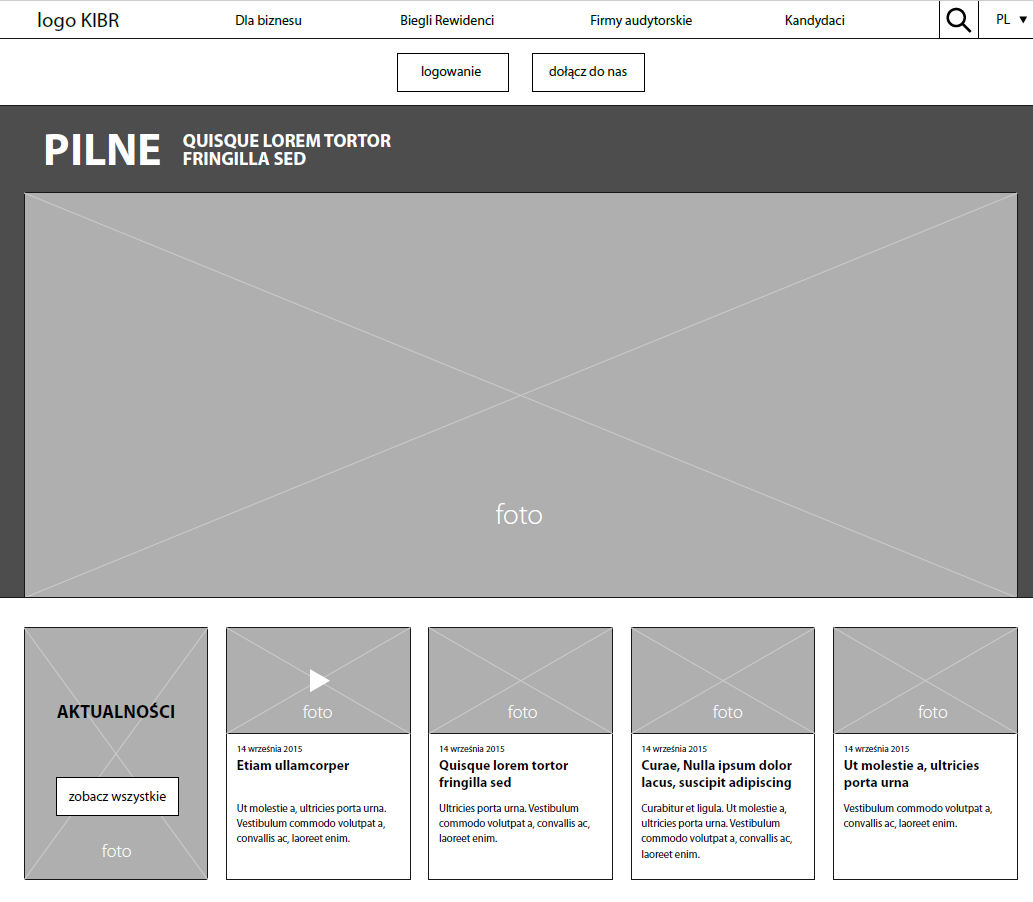Viewport: 1033px width, 902px height.
Task: Click the photo above Ut molestie a card
Action: (x=925, y=681)
